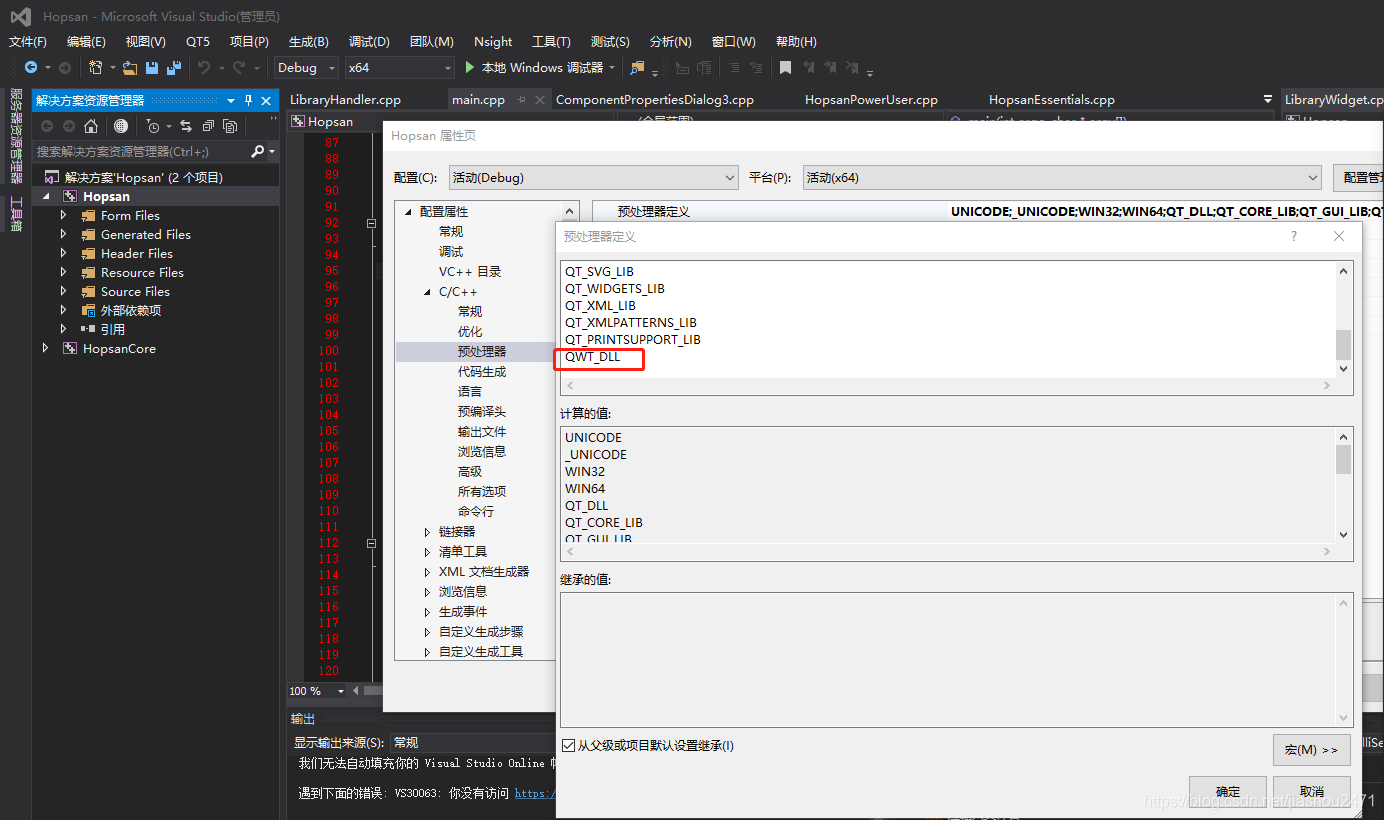Expand the HopsanCore project node
This screenshot has height=820, width=1384.
click(45, 348)
